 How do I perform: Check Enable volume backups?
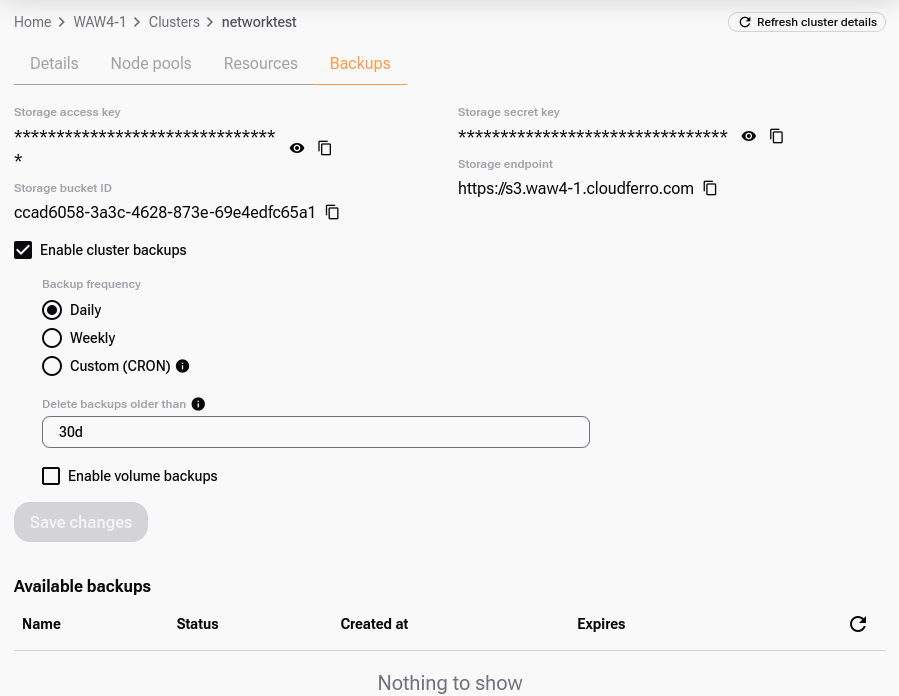pyautogui.click(x=51, y=476)
